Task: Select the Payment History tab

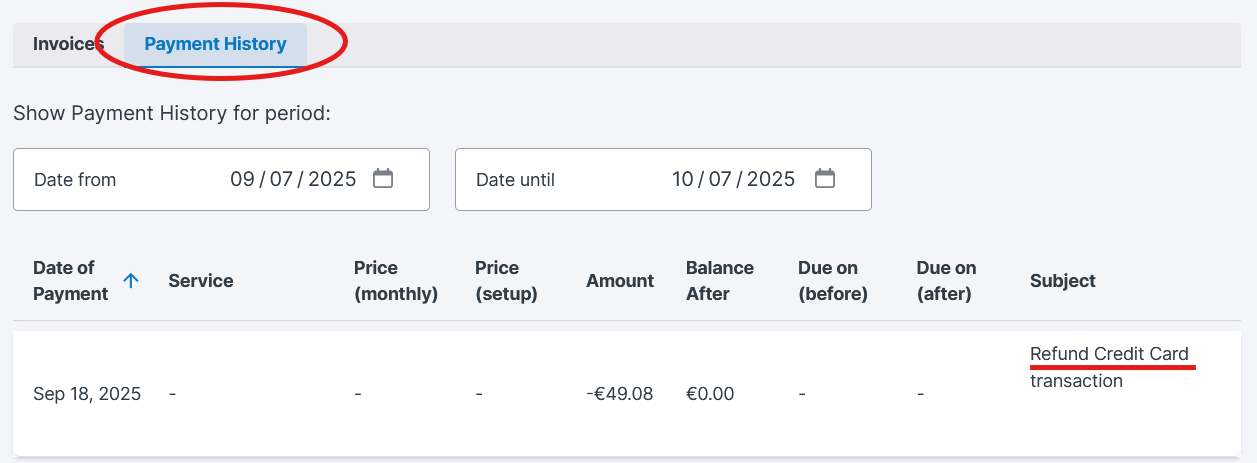Action: click(215, 44)
